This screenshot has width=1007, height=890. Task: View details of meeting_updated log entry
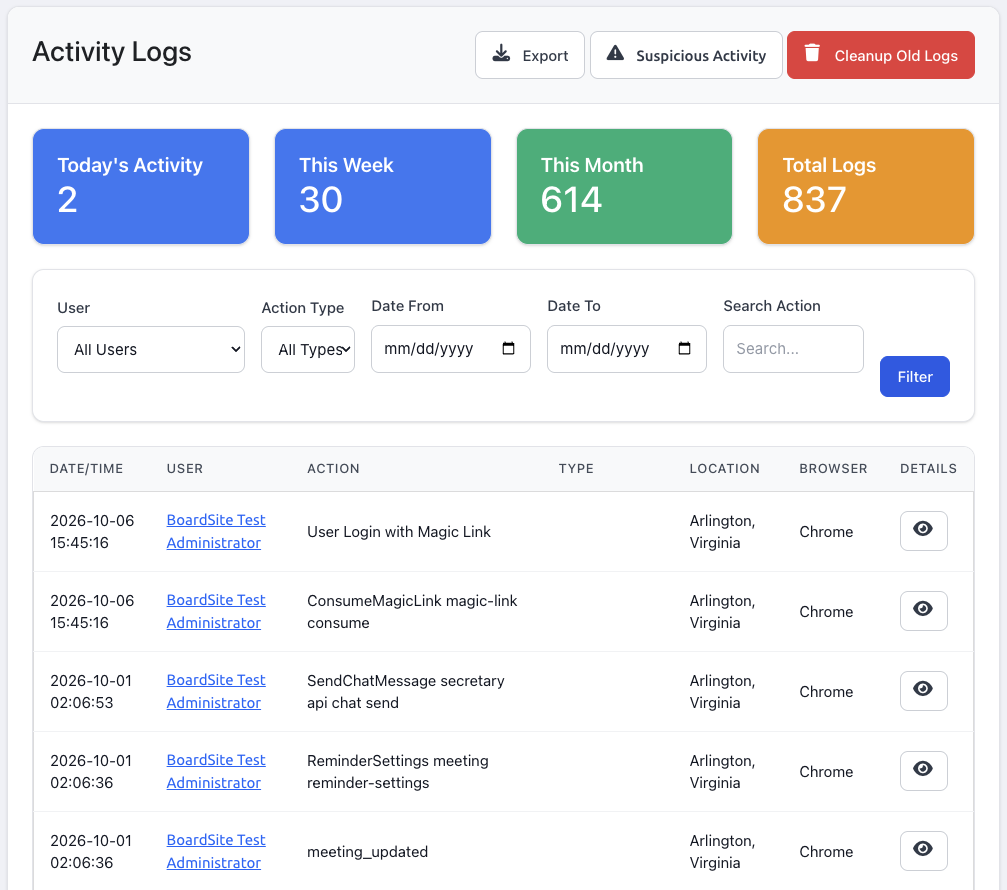tap(924, 851)
